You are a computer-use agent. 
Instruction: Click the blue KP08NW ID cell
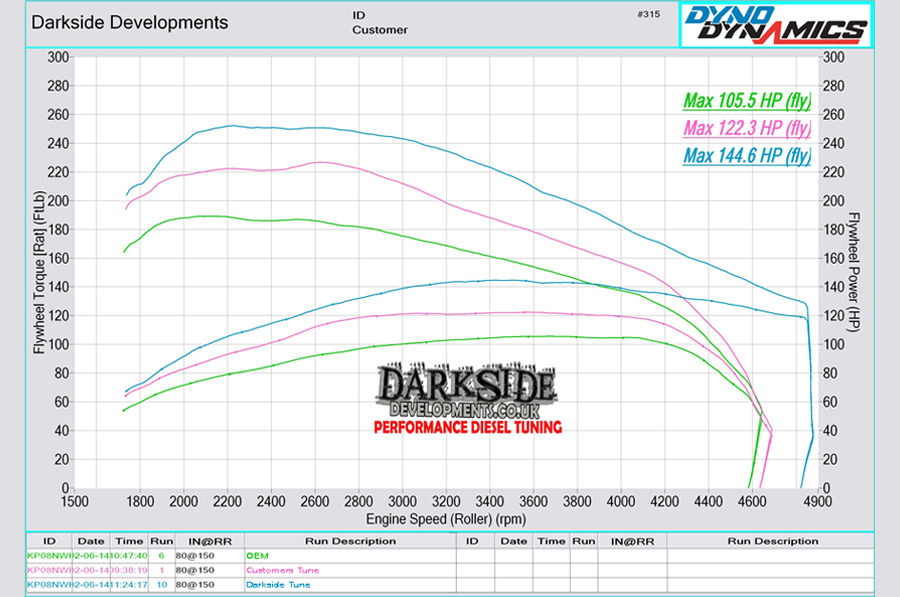tap(49, 585)
